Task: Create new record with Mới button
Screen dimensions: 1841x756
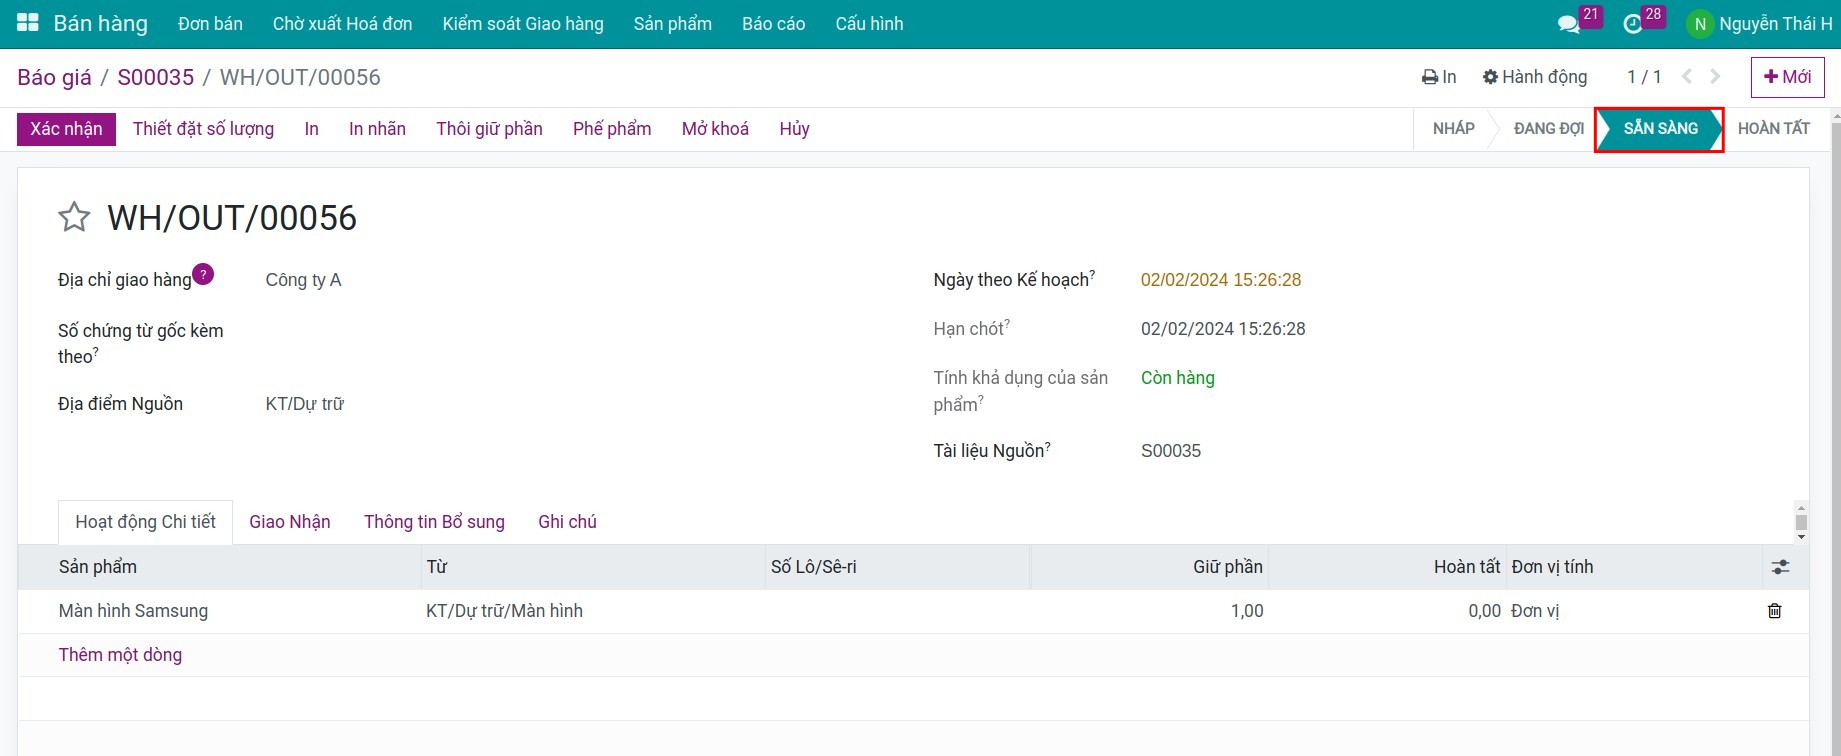Action: pos(1787,77)
